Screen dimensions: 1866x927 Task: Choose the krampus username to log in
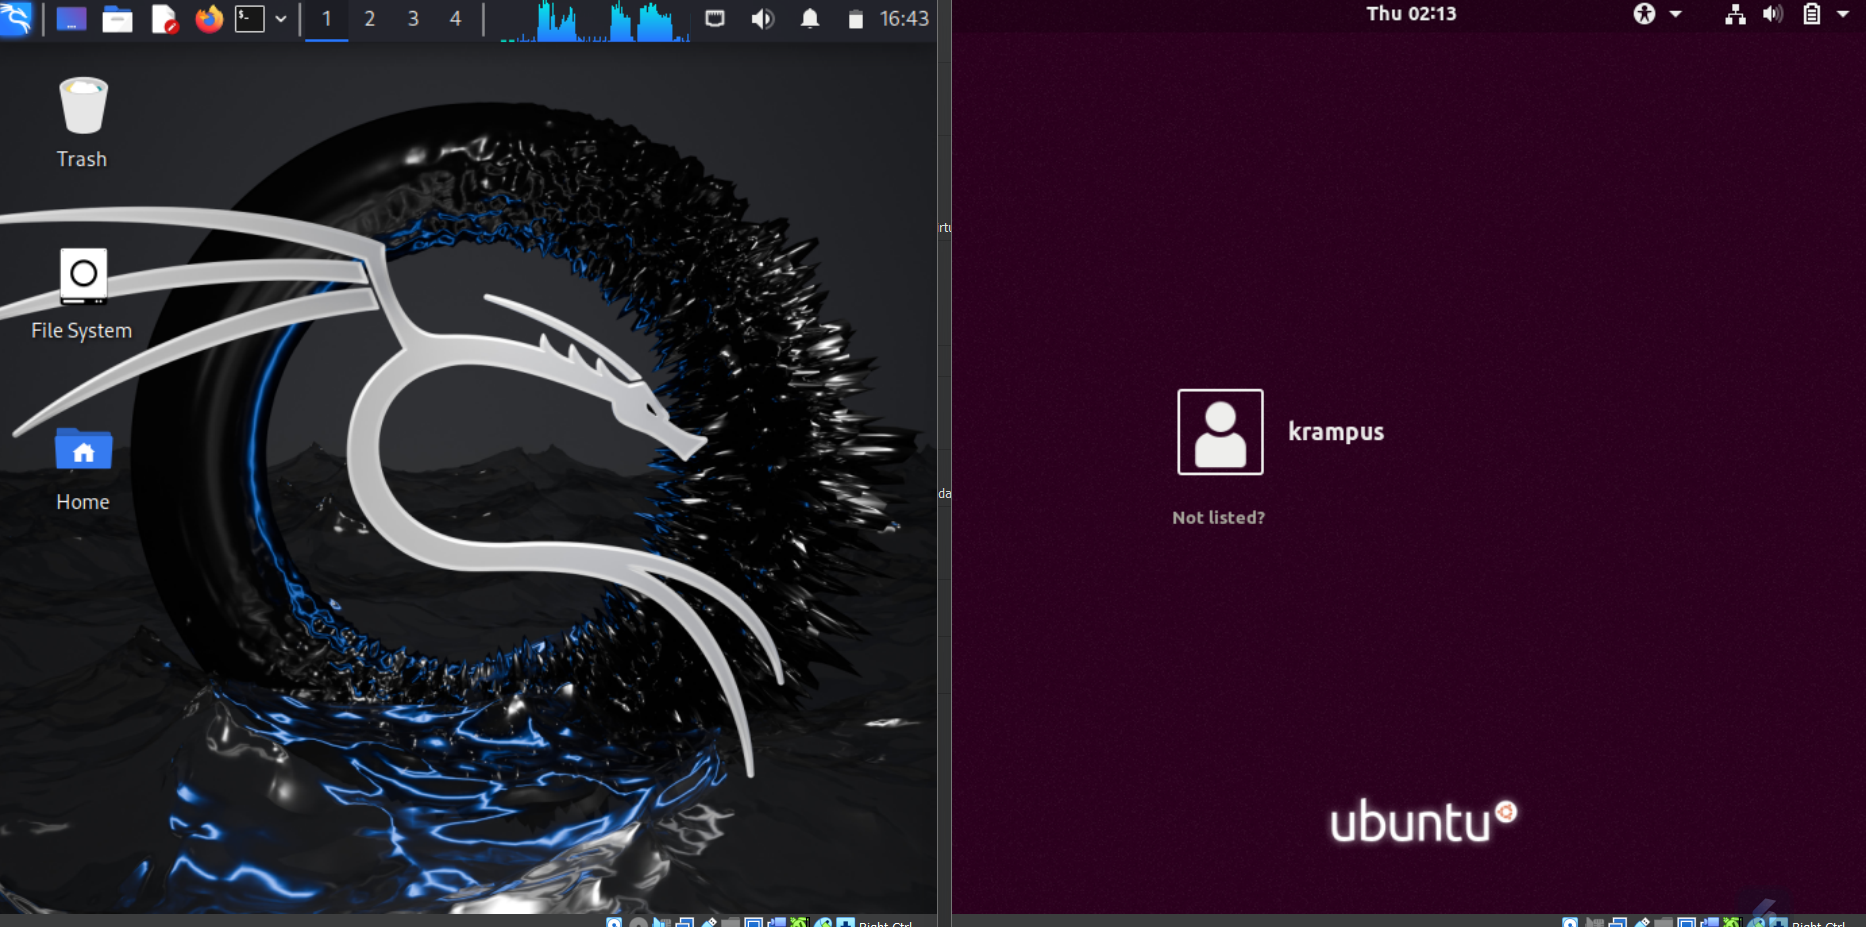pos(1336,432)
